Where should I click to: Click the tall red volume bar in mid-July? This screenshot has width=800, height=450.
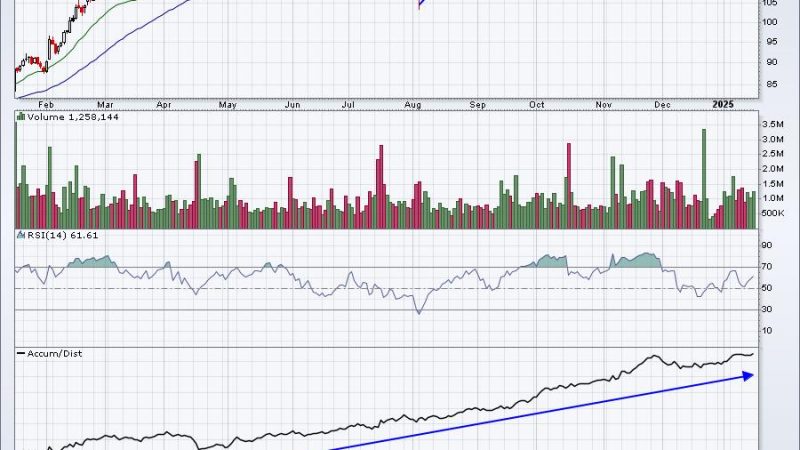(381, 187)
